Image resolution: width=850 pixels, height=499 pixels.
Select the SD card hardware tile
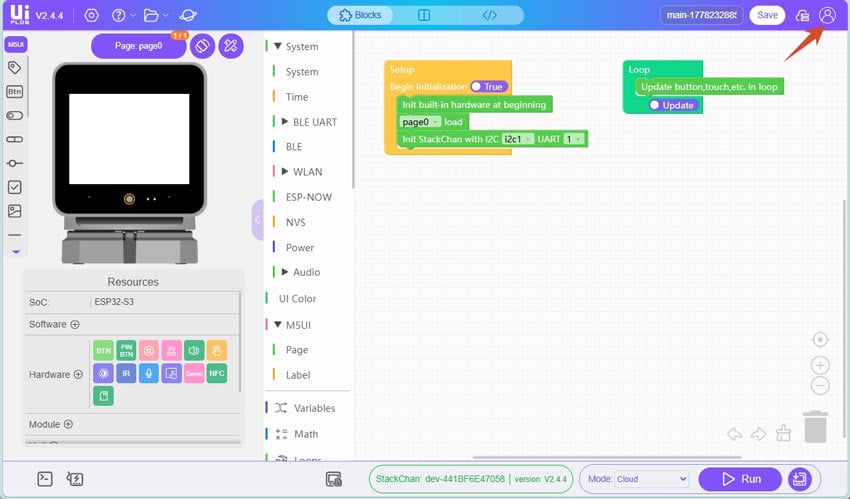click(104, 396)
